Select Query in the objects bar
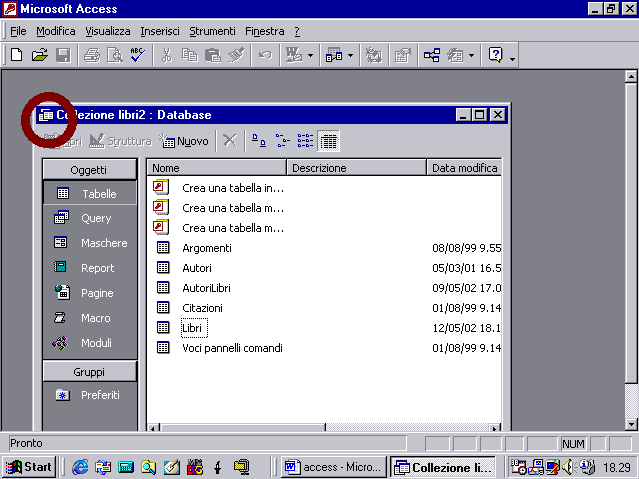Viewport: 639px width, 479px height. [90, 218]
